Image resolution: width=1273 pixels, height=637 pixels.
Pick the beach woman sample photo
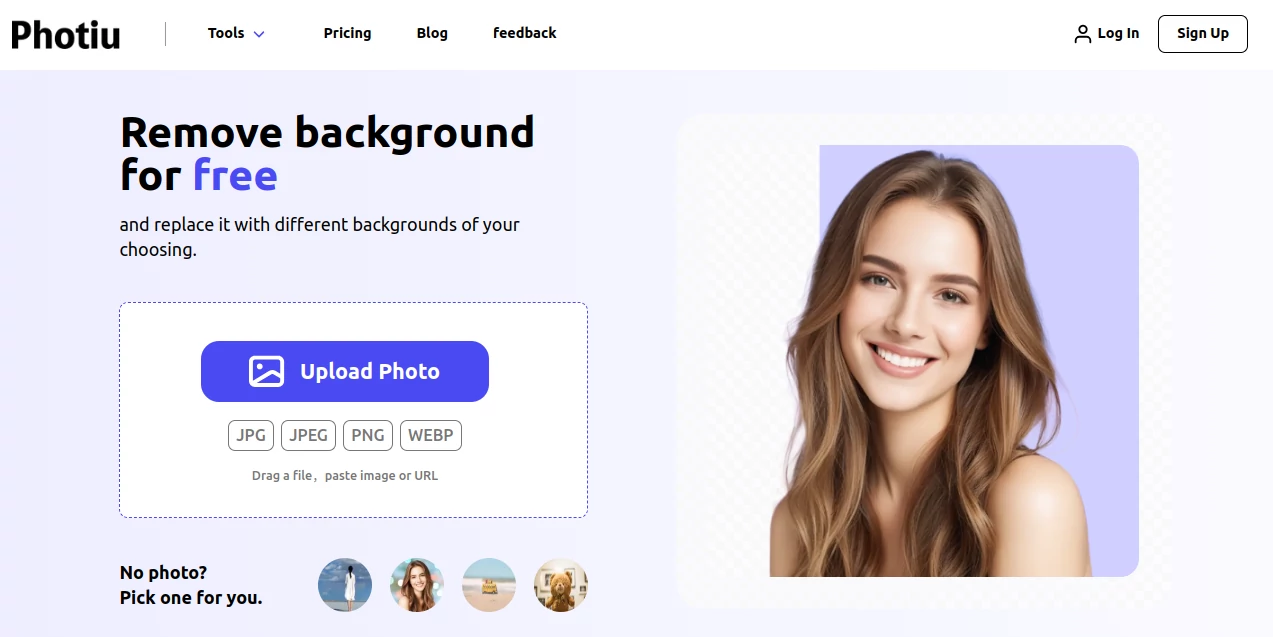(344, 585)
